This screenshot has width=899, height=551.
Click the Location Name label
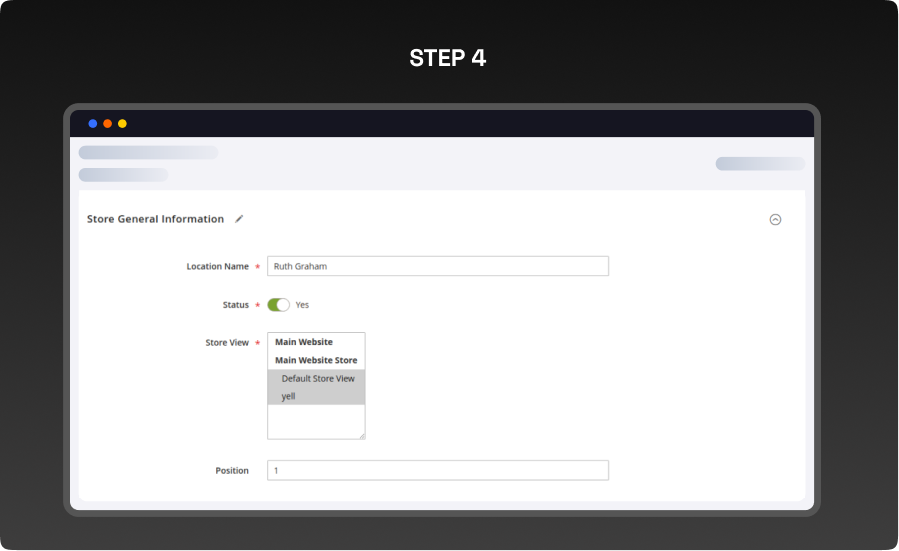(217, 267)
